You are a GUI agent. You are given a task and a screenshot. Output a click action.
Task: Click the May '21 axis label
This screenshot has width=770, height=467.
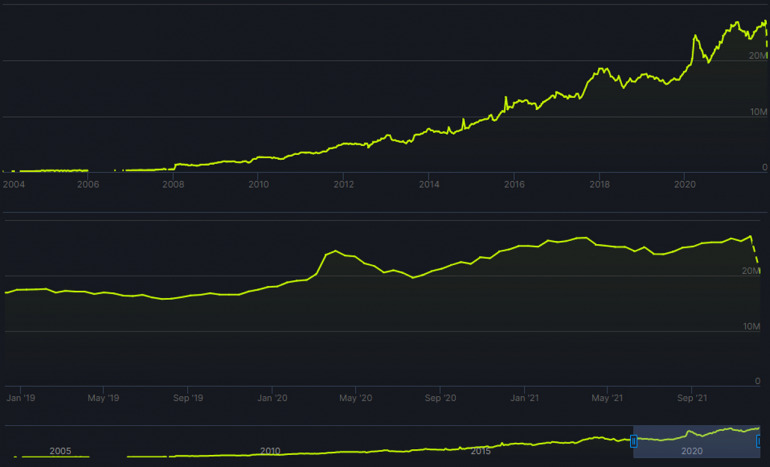coord(607,398)
